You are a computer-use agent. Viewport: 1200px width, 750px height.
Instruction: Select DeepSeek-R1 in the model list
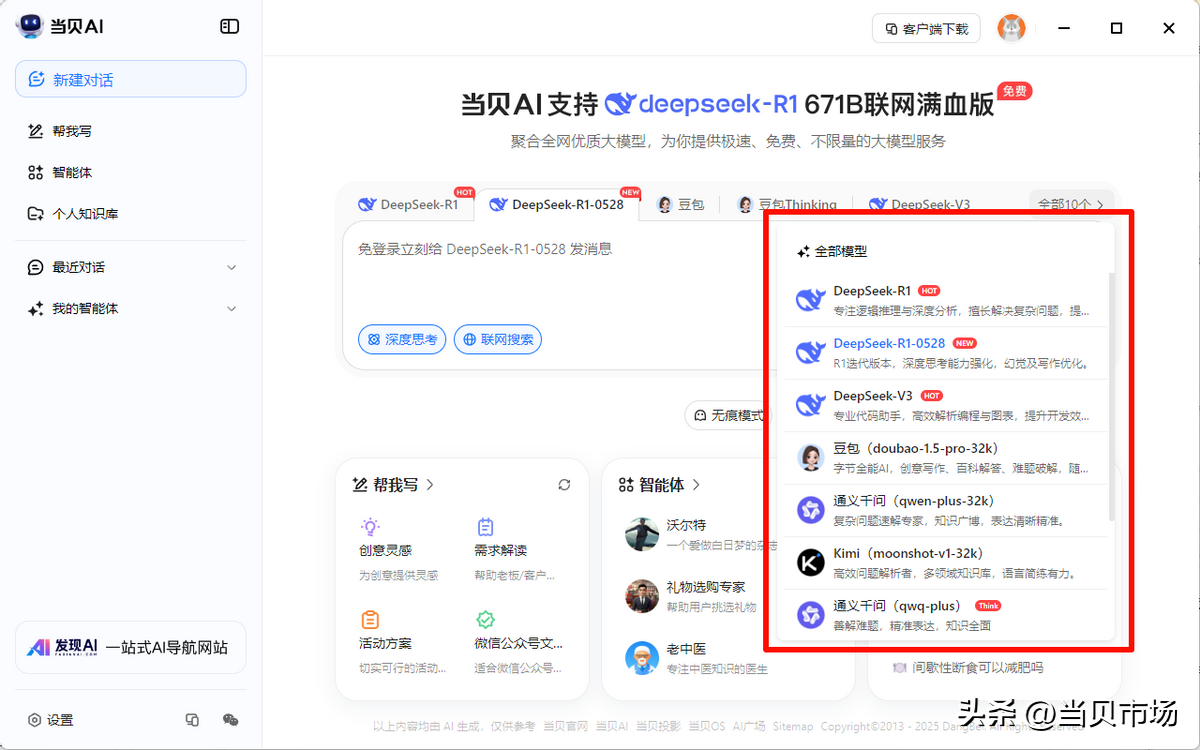tap(945, 300)
